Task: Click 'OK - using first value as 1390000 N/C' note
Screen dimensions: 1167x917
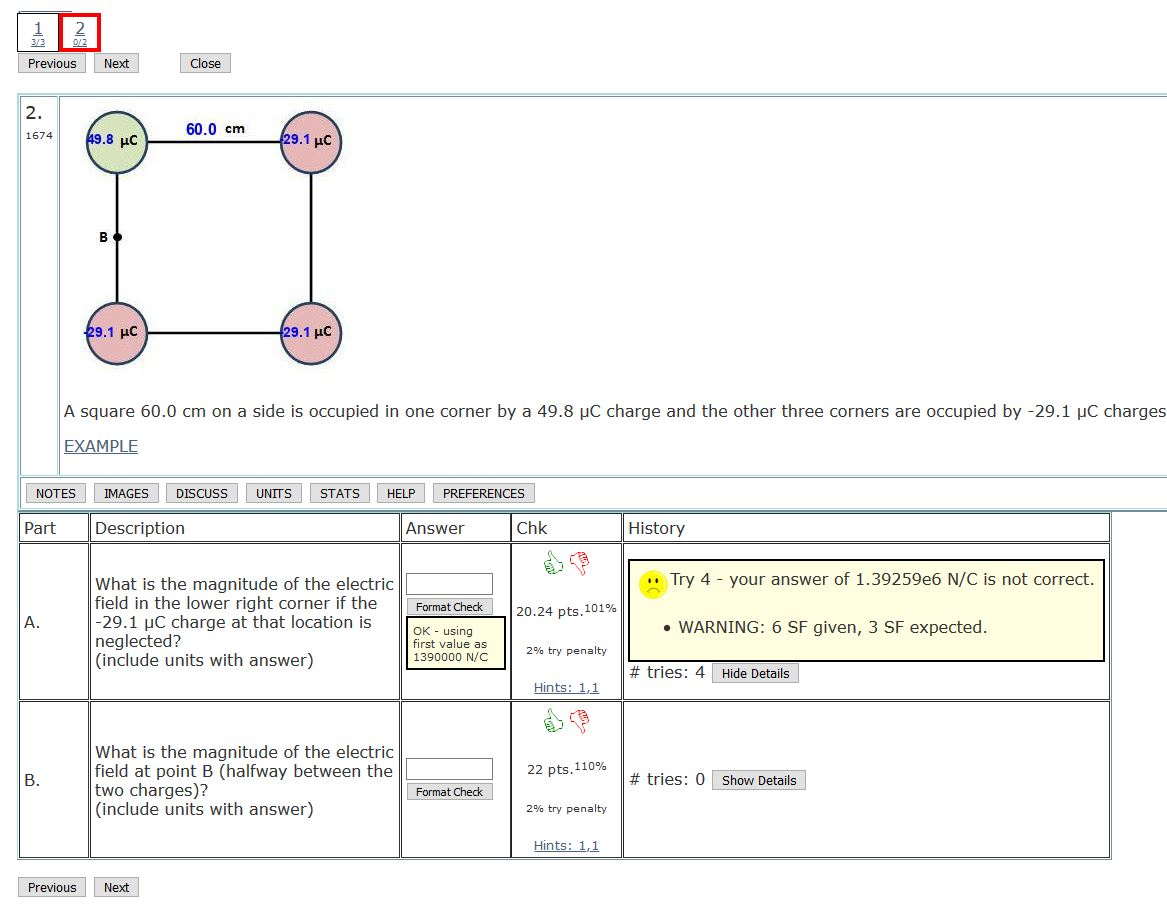Action: pos(455,643)
